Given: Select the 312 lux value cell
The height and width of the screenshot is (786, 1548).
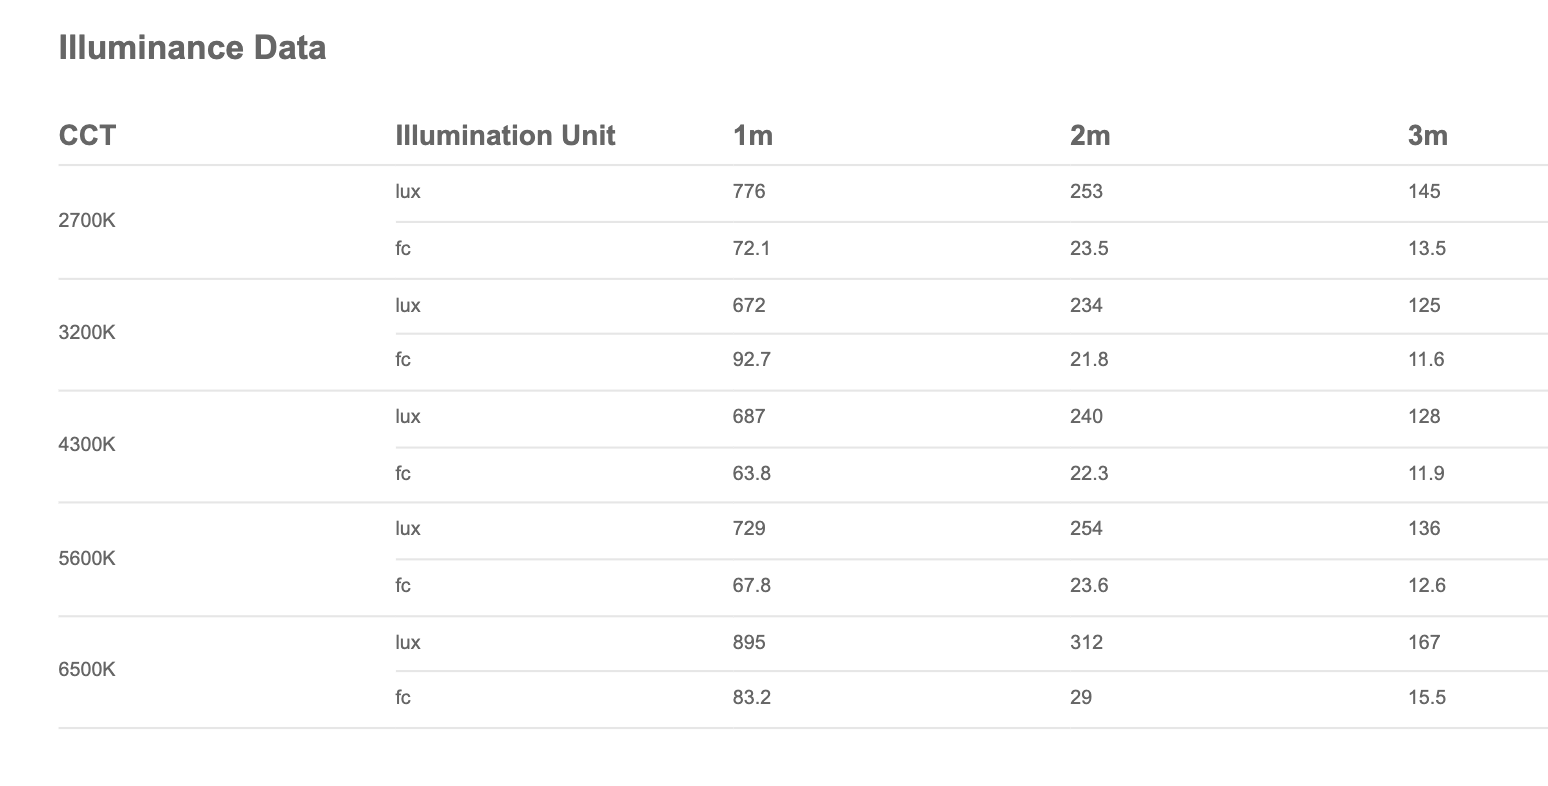Looking at the screenshot, I should (x=1086, y=642).
